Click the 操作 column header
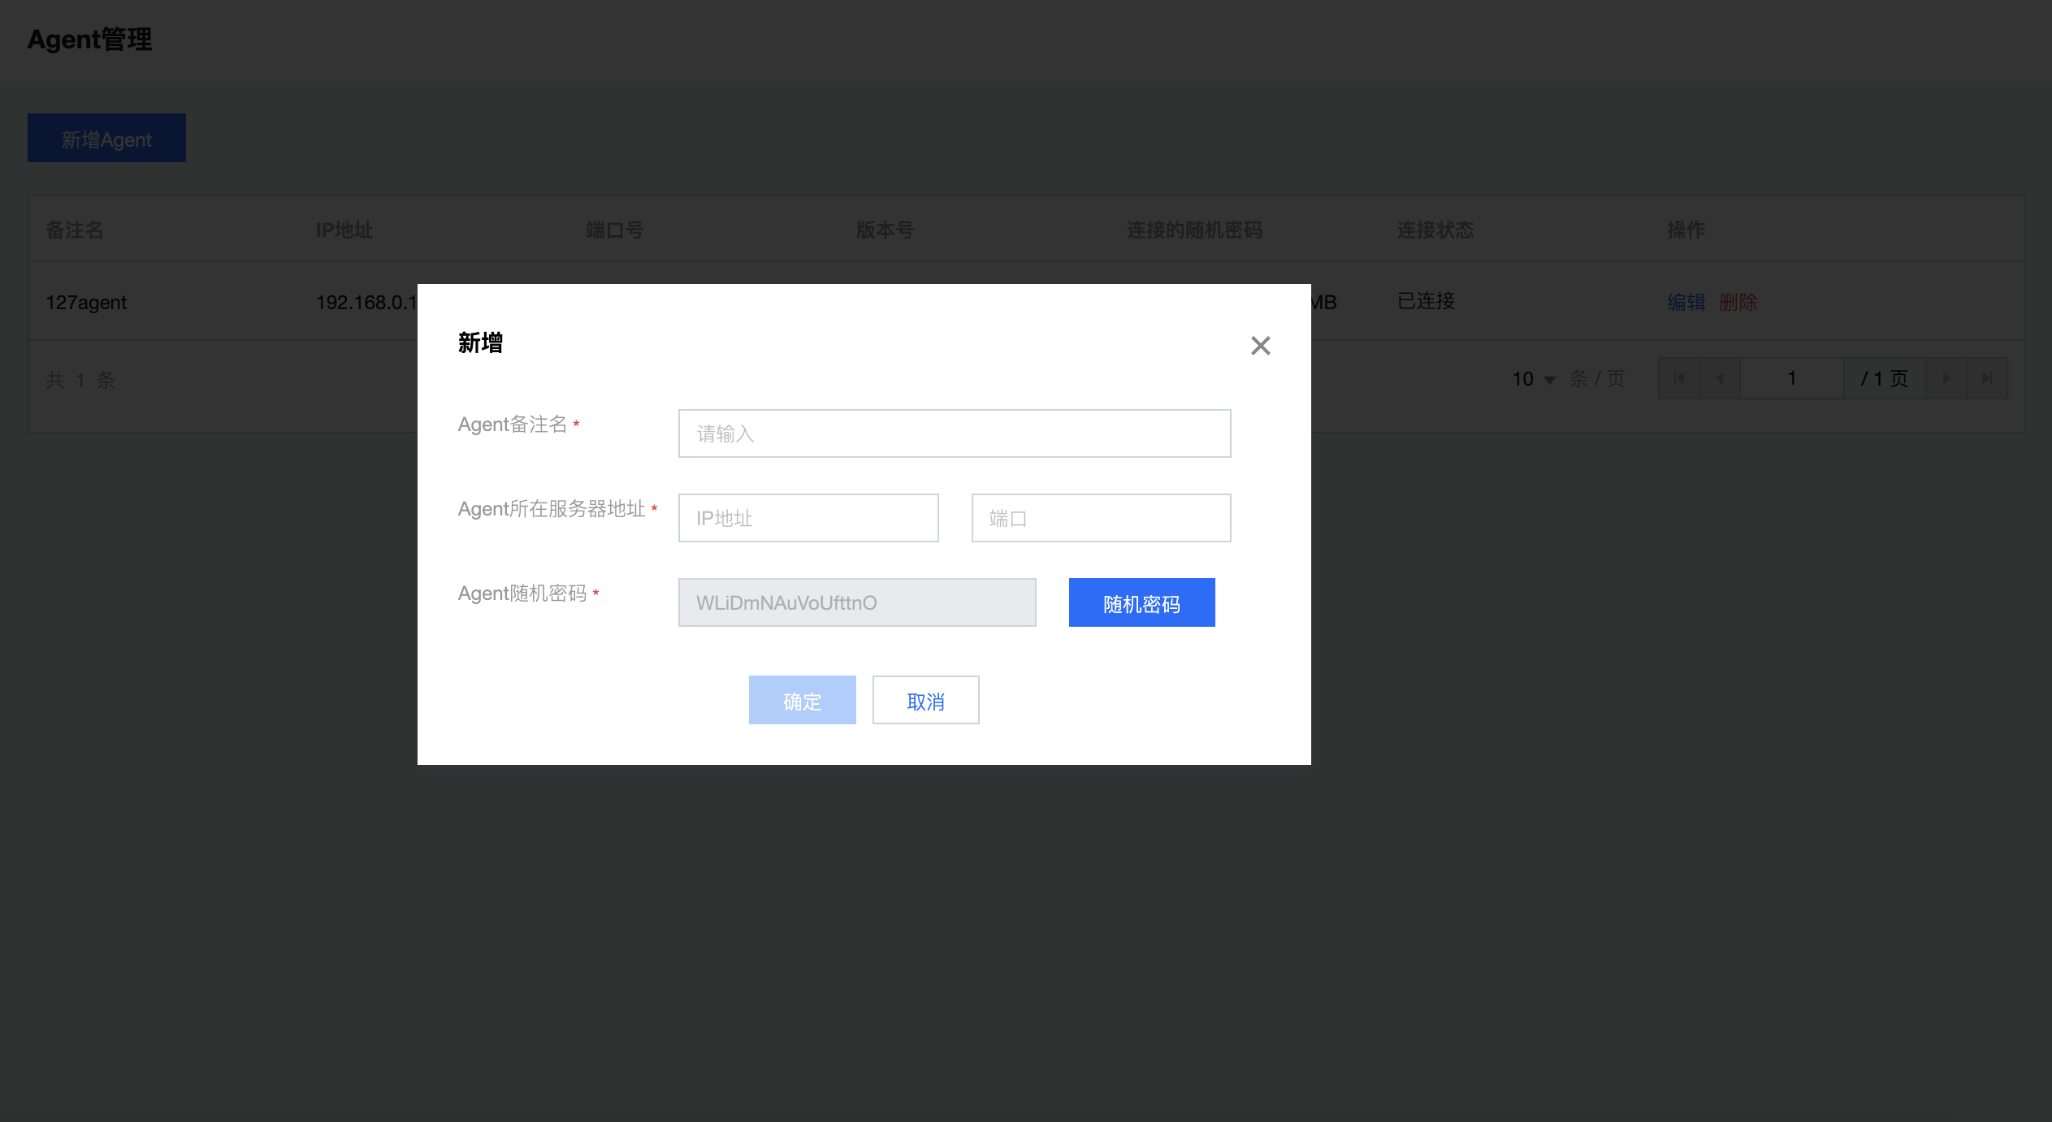Screen dimensions: 2052x1122 pos(1686,230)
